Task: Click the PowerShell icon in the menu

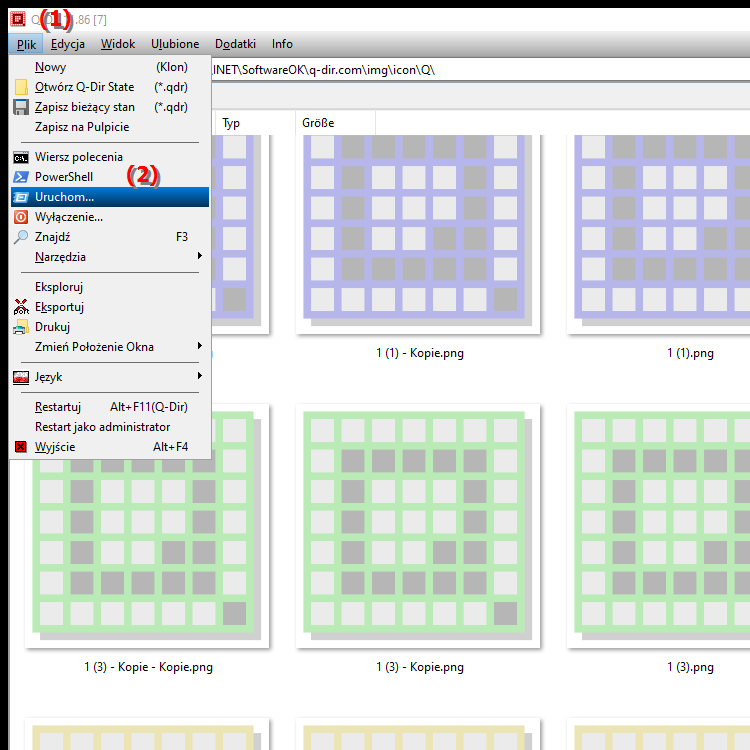Action: 21,177
